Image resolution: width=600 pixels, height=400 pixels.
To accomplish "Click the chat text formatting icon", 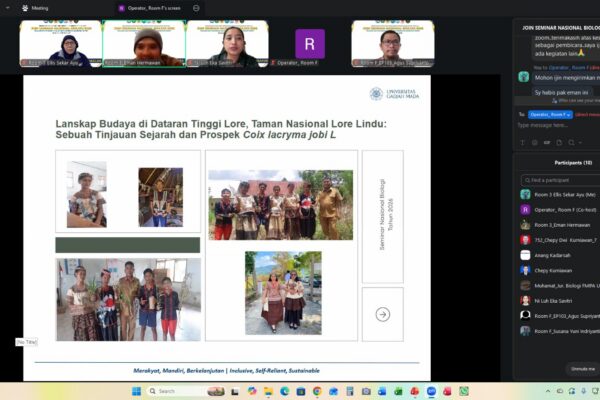I will [x=522, y=142].
